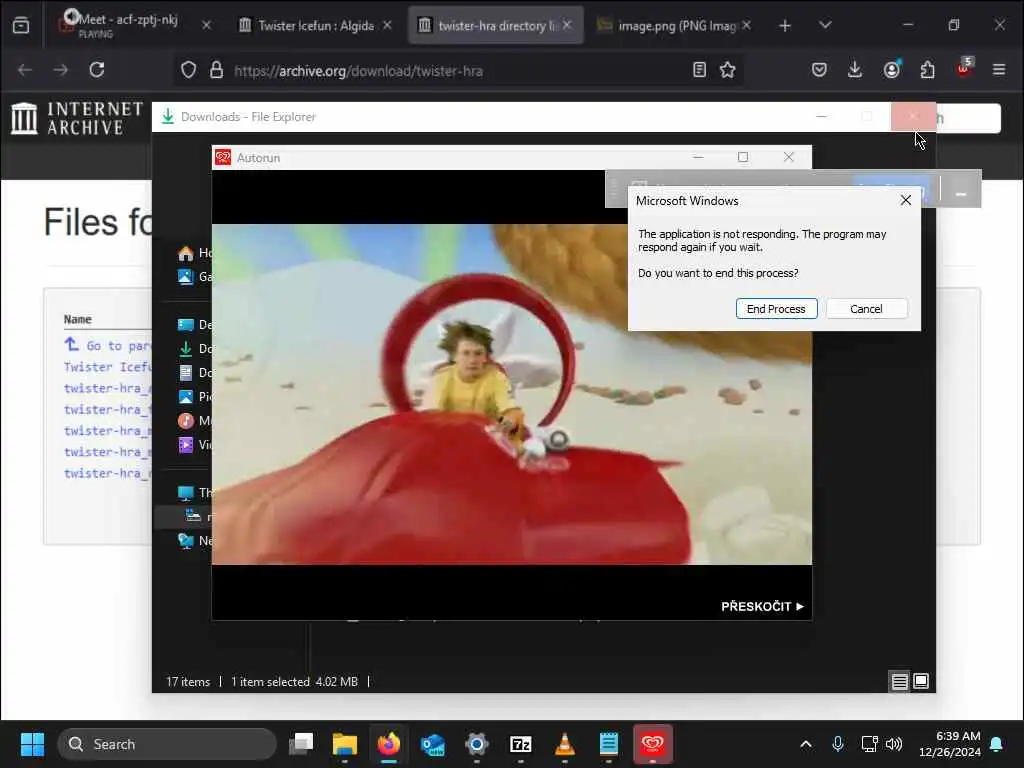Reload the page with the refresh icon
This screenshot has height=768, width=1024.
coord(97,69)
